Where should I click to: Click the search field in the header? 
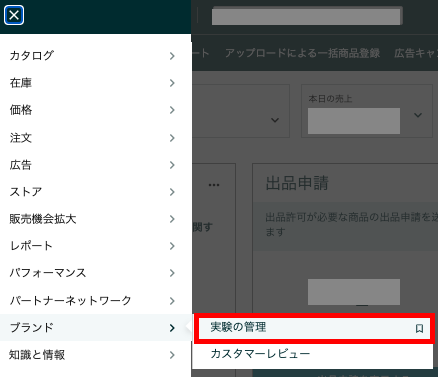306,16
